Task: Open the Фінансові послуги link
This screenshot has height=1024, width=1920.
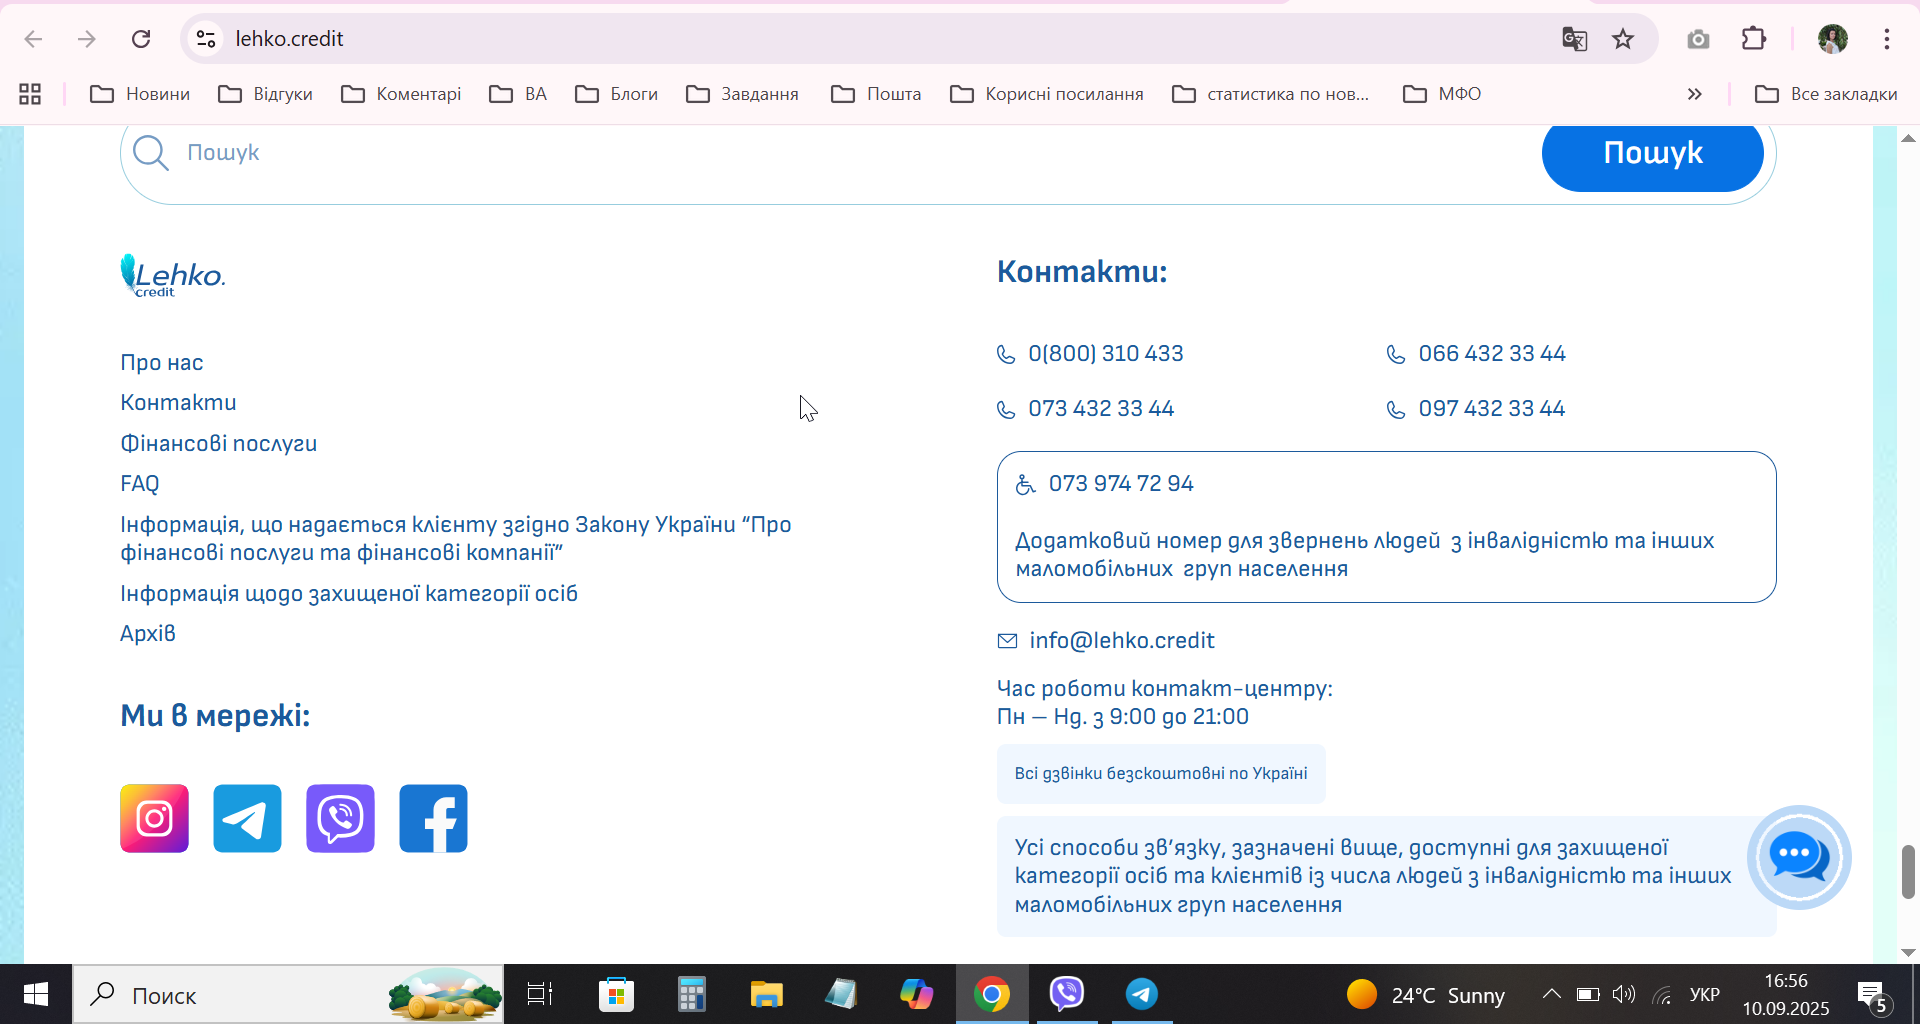Action: point(218,443)
